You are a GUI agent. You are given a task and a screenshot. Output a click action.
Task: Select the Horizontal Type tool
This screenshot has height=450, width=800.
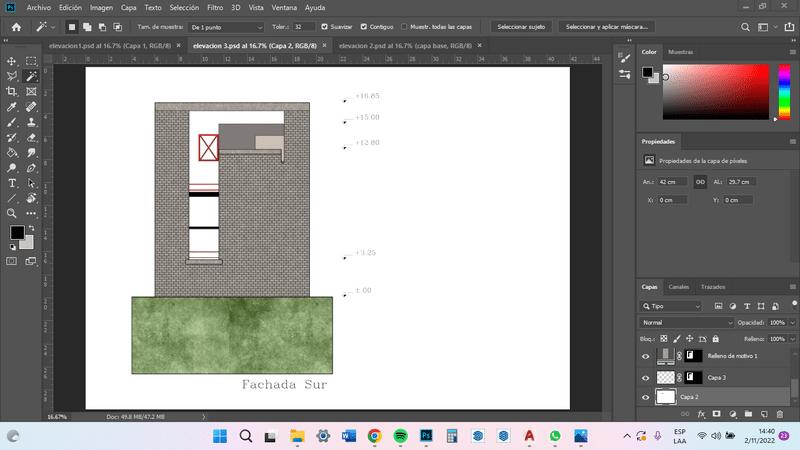[12, 183]
